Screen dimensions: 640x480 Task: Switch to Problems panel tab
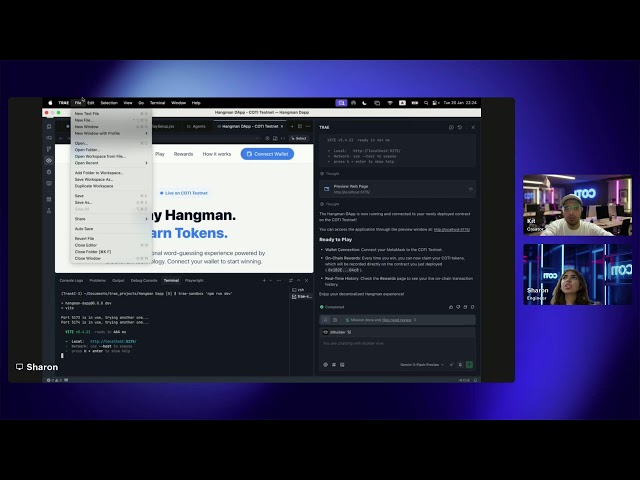coord(98,280)
